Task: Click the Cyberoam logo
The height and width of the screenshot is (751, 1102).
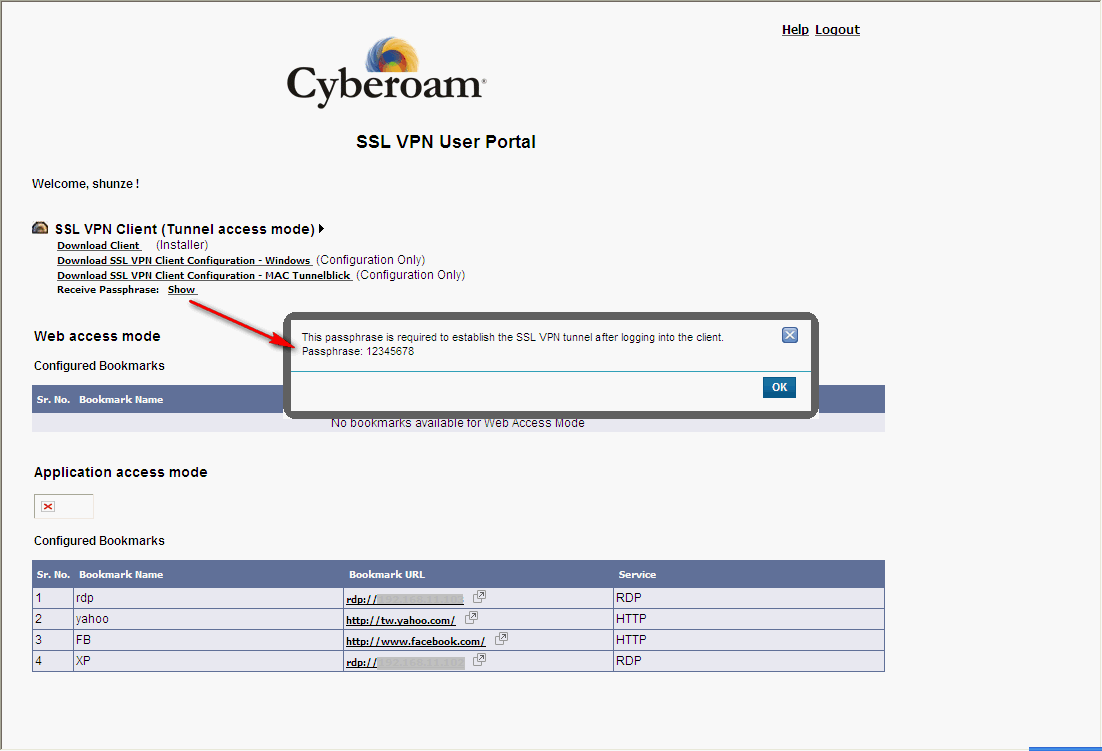Action: (x=386, y=72)
